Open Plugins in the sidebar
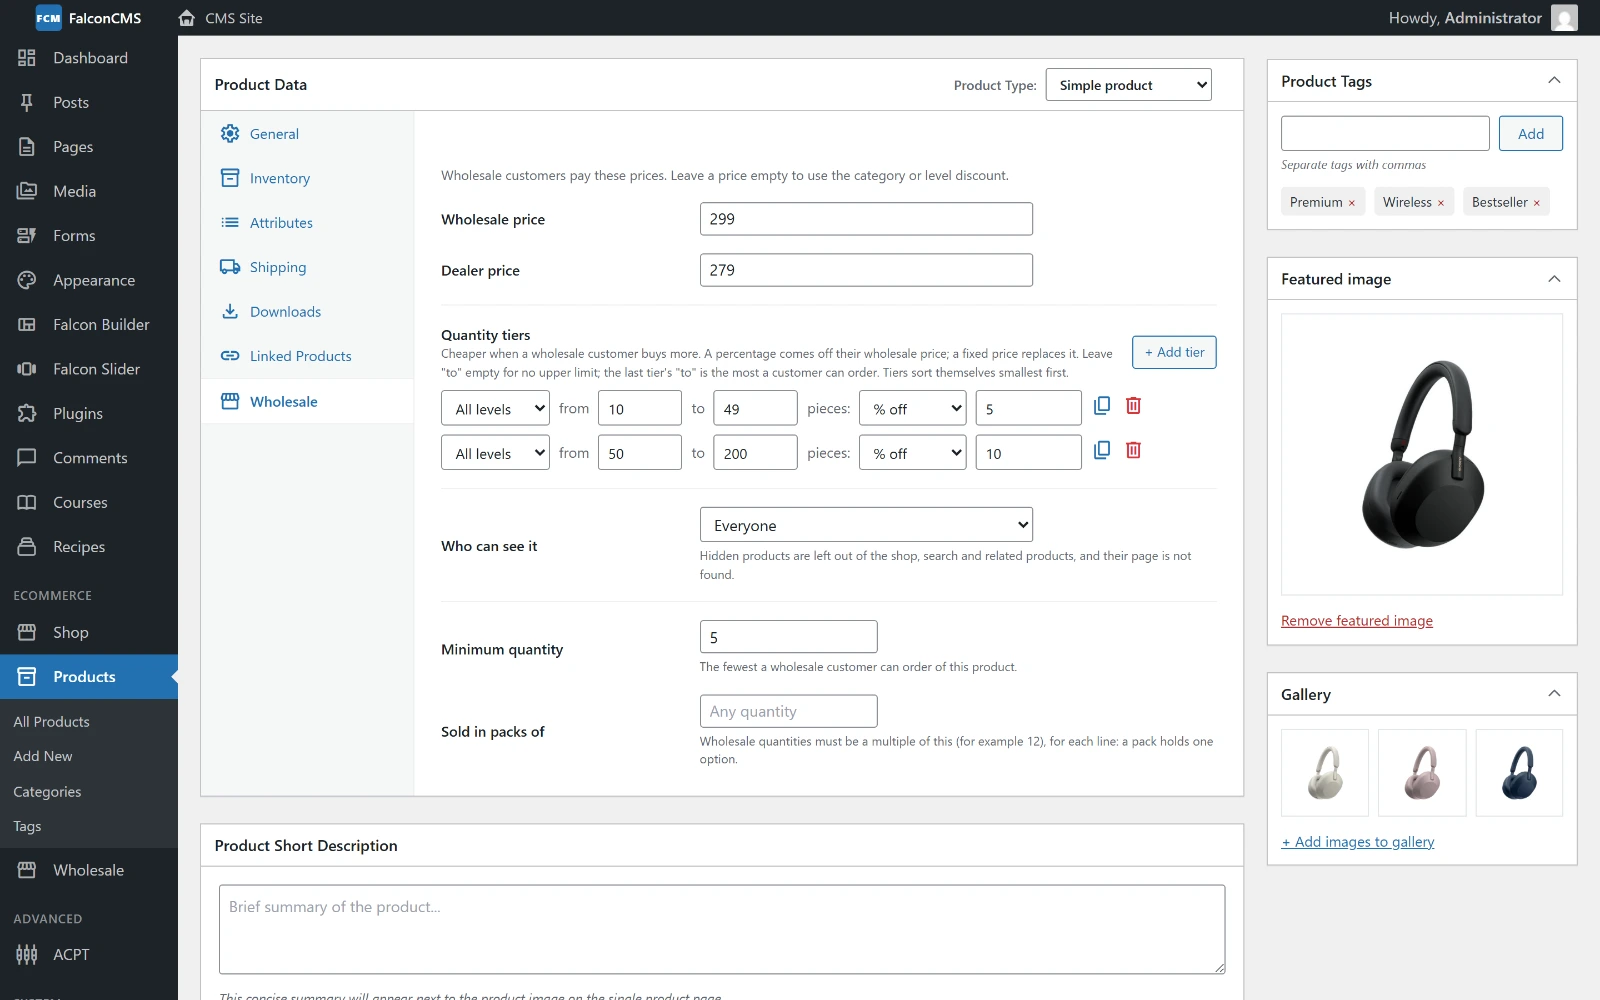 (89, 414)
